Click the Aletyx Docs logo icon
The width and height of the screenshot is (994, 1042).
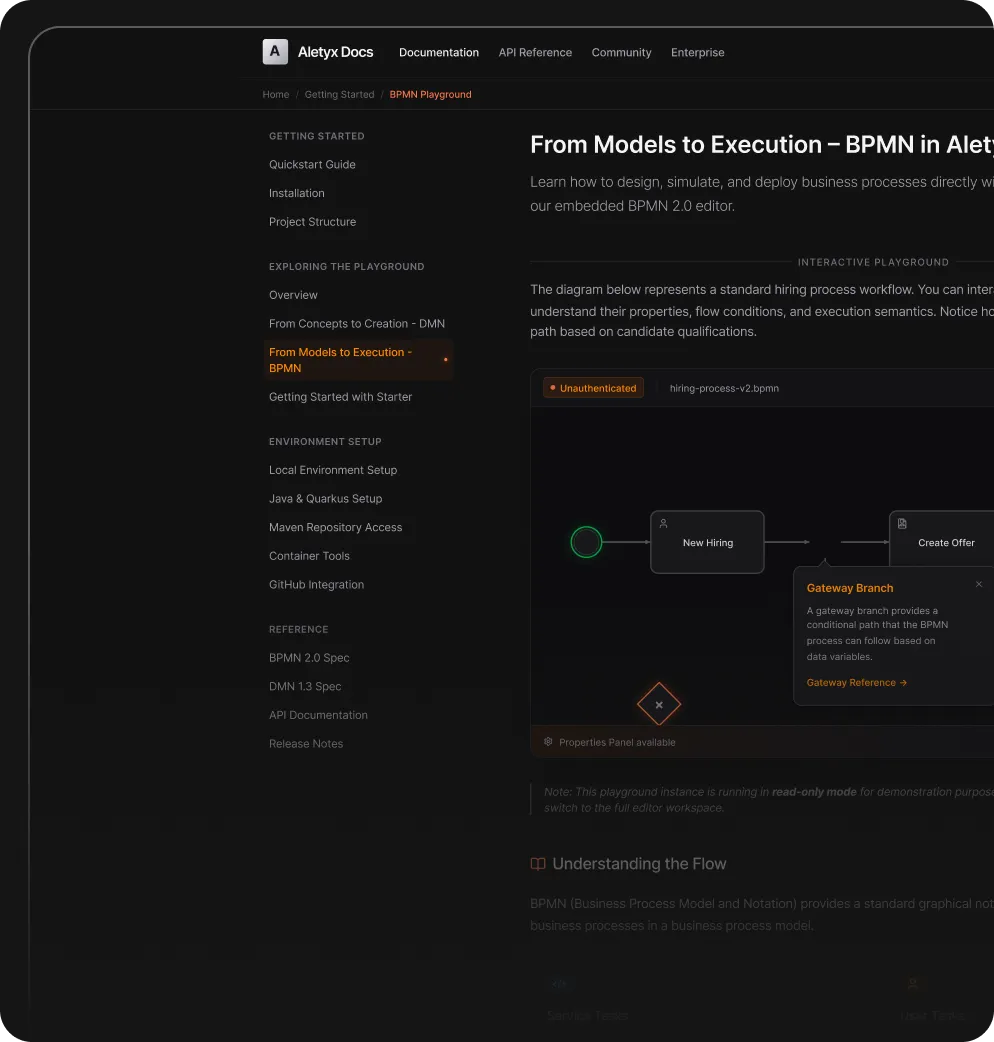pyautogui.click(x=274, y=51)
